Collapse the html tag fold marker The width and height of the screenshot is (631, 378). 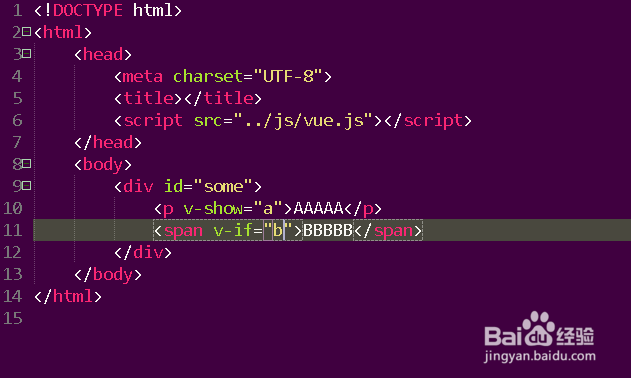pyautogui.click(x=27, y=31)
